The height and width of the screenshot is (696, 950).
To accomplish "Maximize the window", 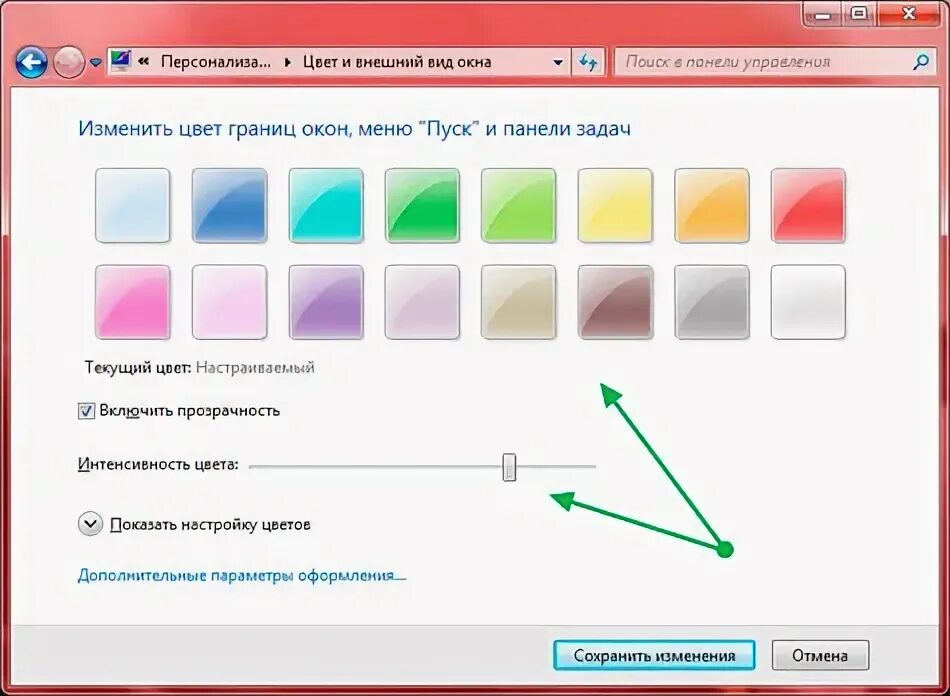I will [x=859, y=13].
